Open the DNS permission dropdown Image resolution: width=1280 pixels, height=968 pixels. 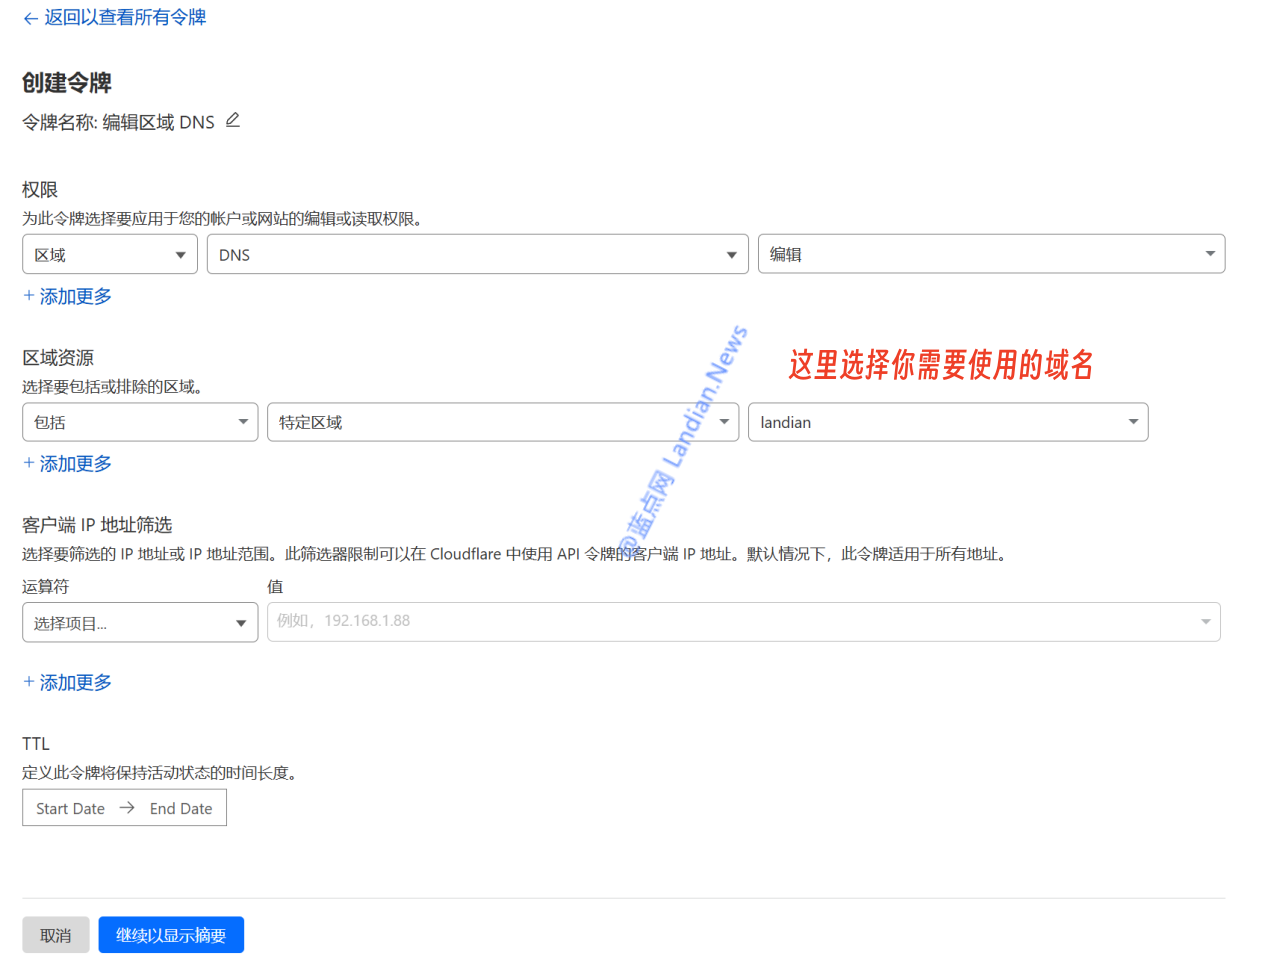click(x=477, y=255)
